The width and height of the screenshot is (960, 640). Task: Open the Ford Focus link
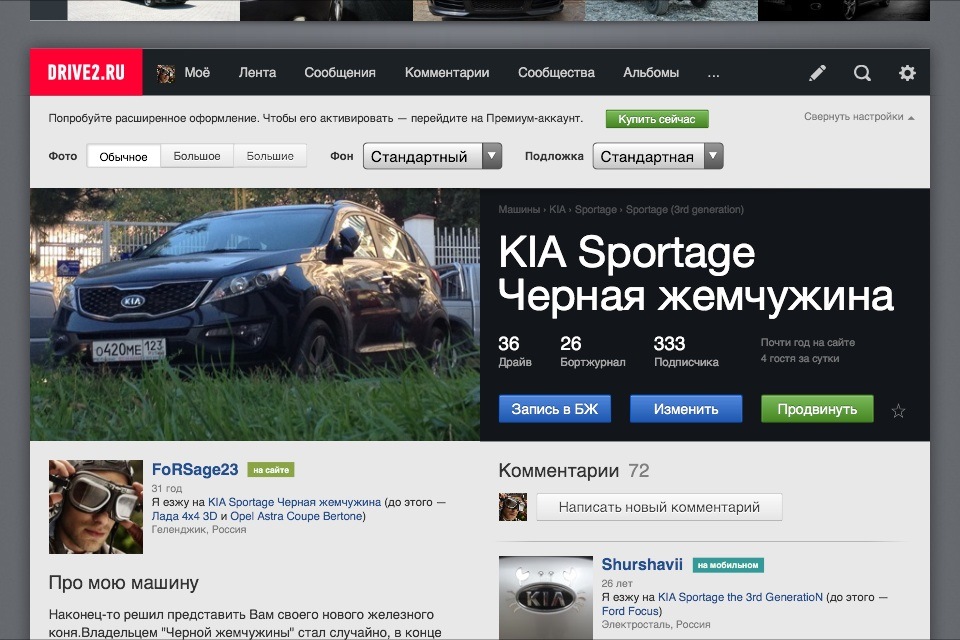coord(630,611)
